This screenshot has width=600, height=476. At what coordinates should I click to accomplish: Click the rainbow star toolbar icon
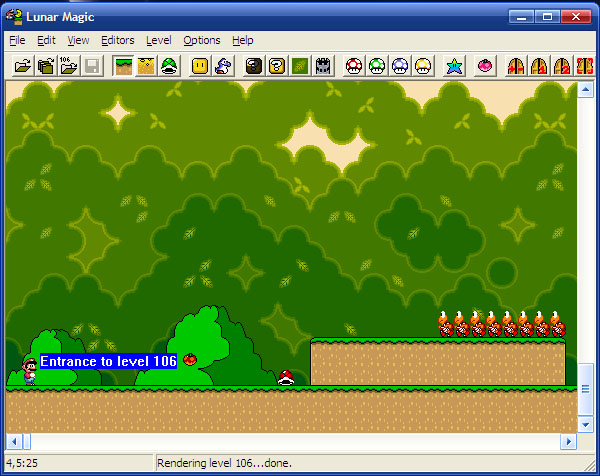coord(454,66)
